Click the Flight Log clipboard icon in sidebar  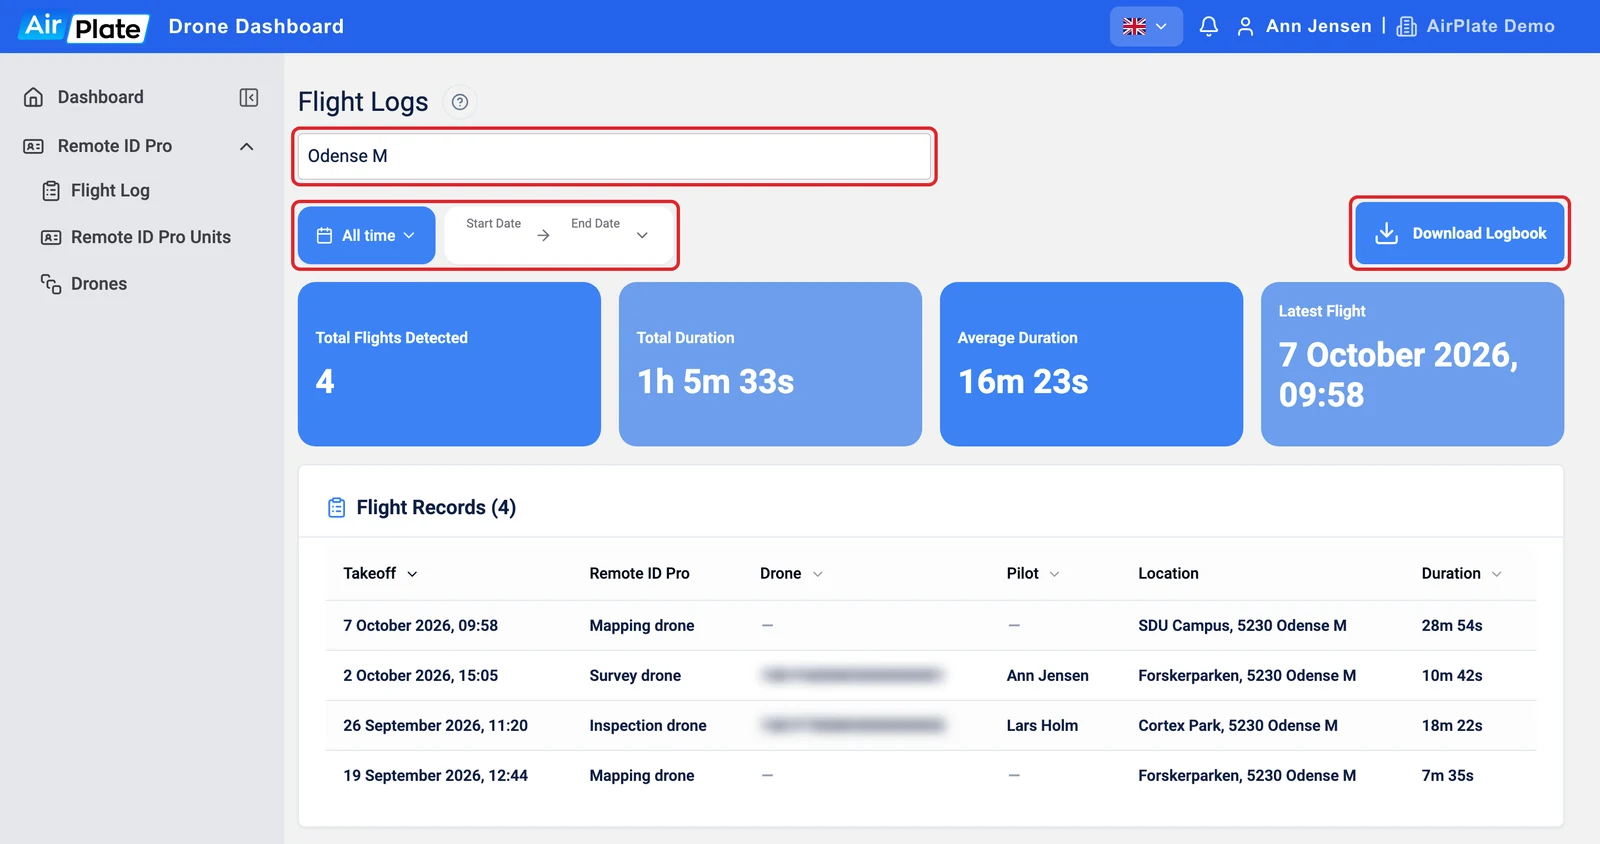(51, 191)
